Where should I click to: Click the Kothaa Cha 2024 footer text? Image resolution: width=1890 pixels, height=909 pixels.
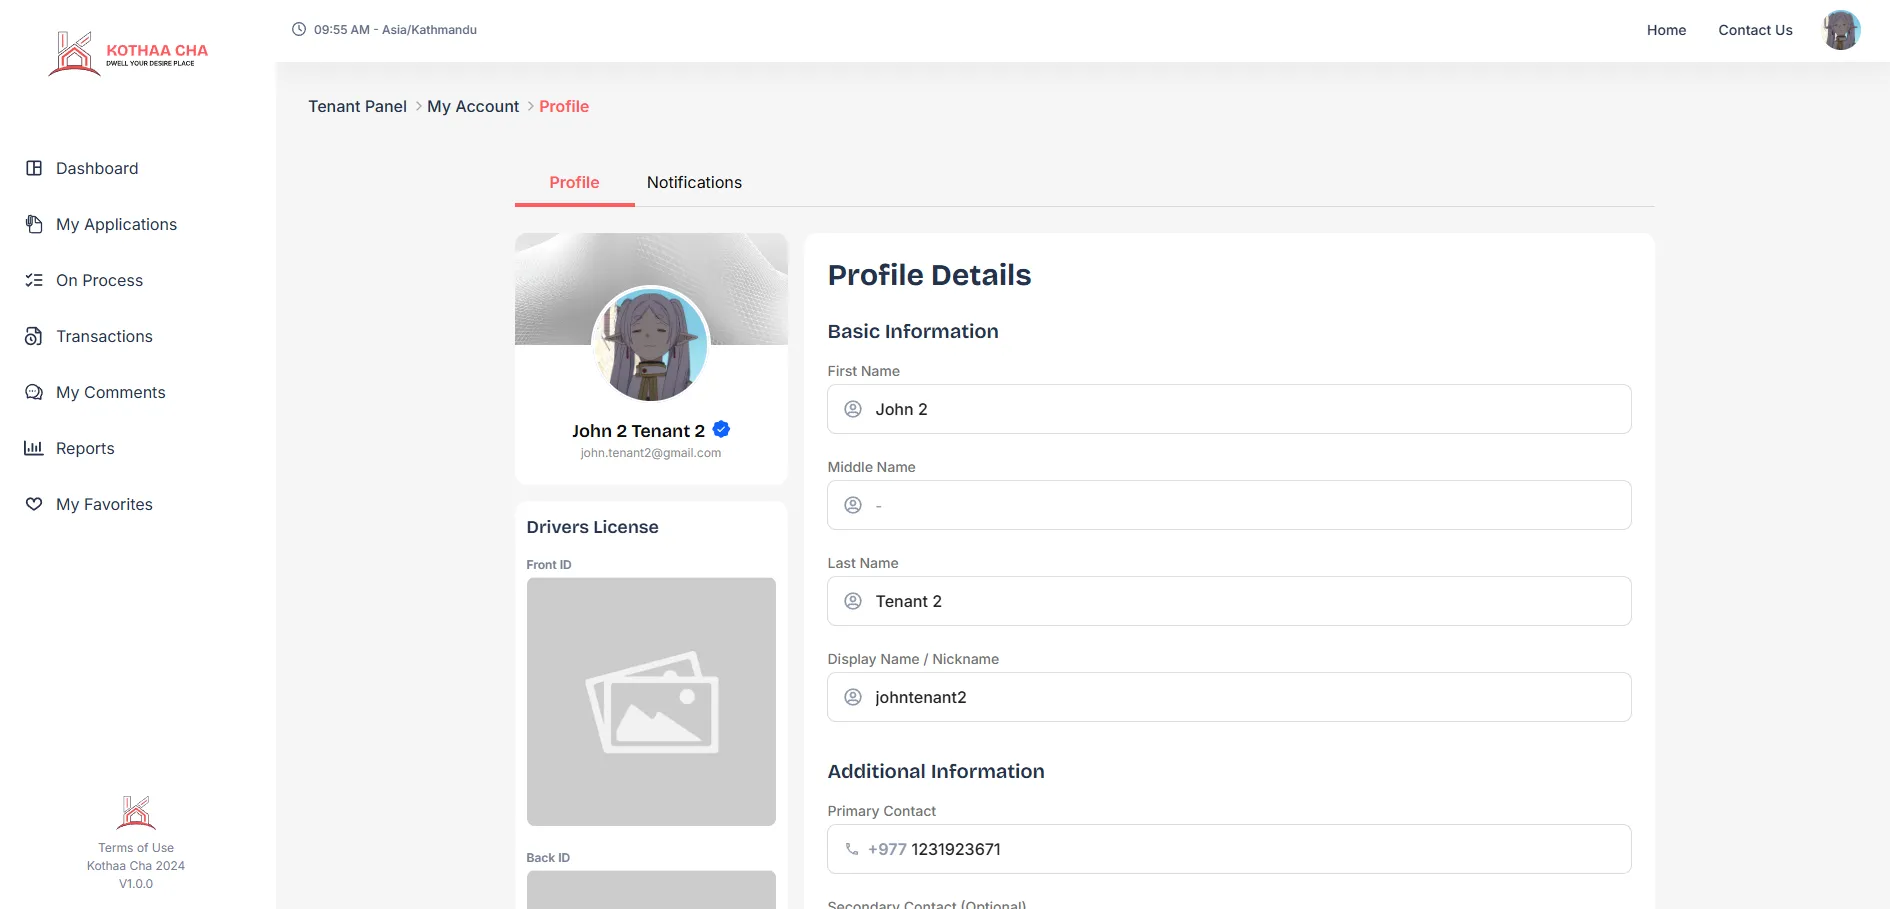pos(136,866)
